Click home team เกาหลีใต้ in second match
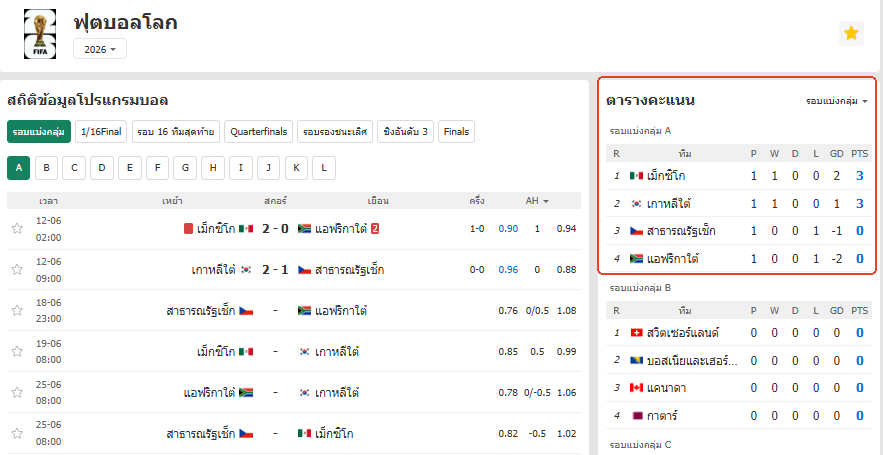Viewport: 883px width, 455px height. coord(213,270)
